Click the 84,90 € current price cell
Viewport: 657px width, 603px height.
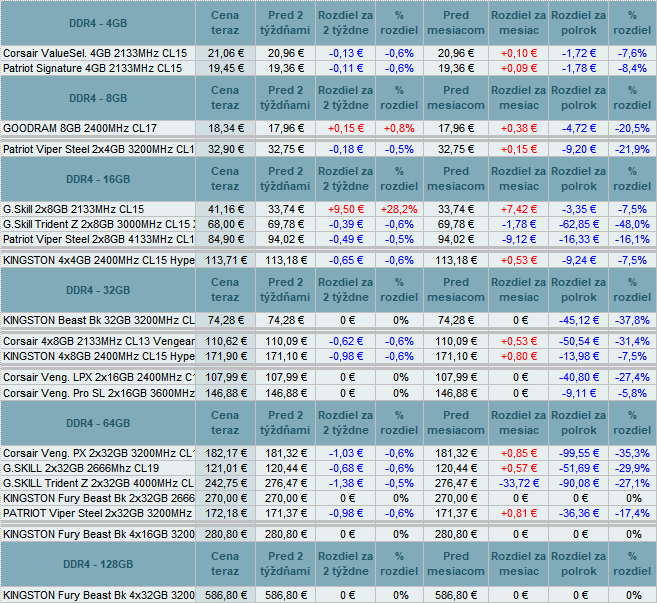[x=225, y=240]
